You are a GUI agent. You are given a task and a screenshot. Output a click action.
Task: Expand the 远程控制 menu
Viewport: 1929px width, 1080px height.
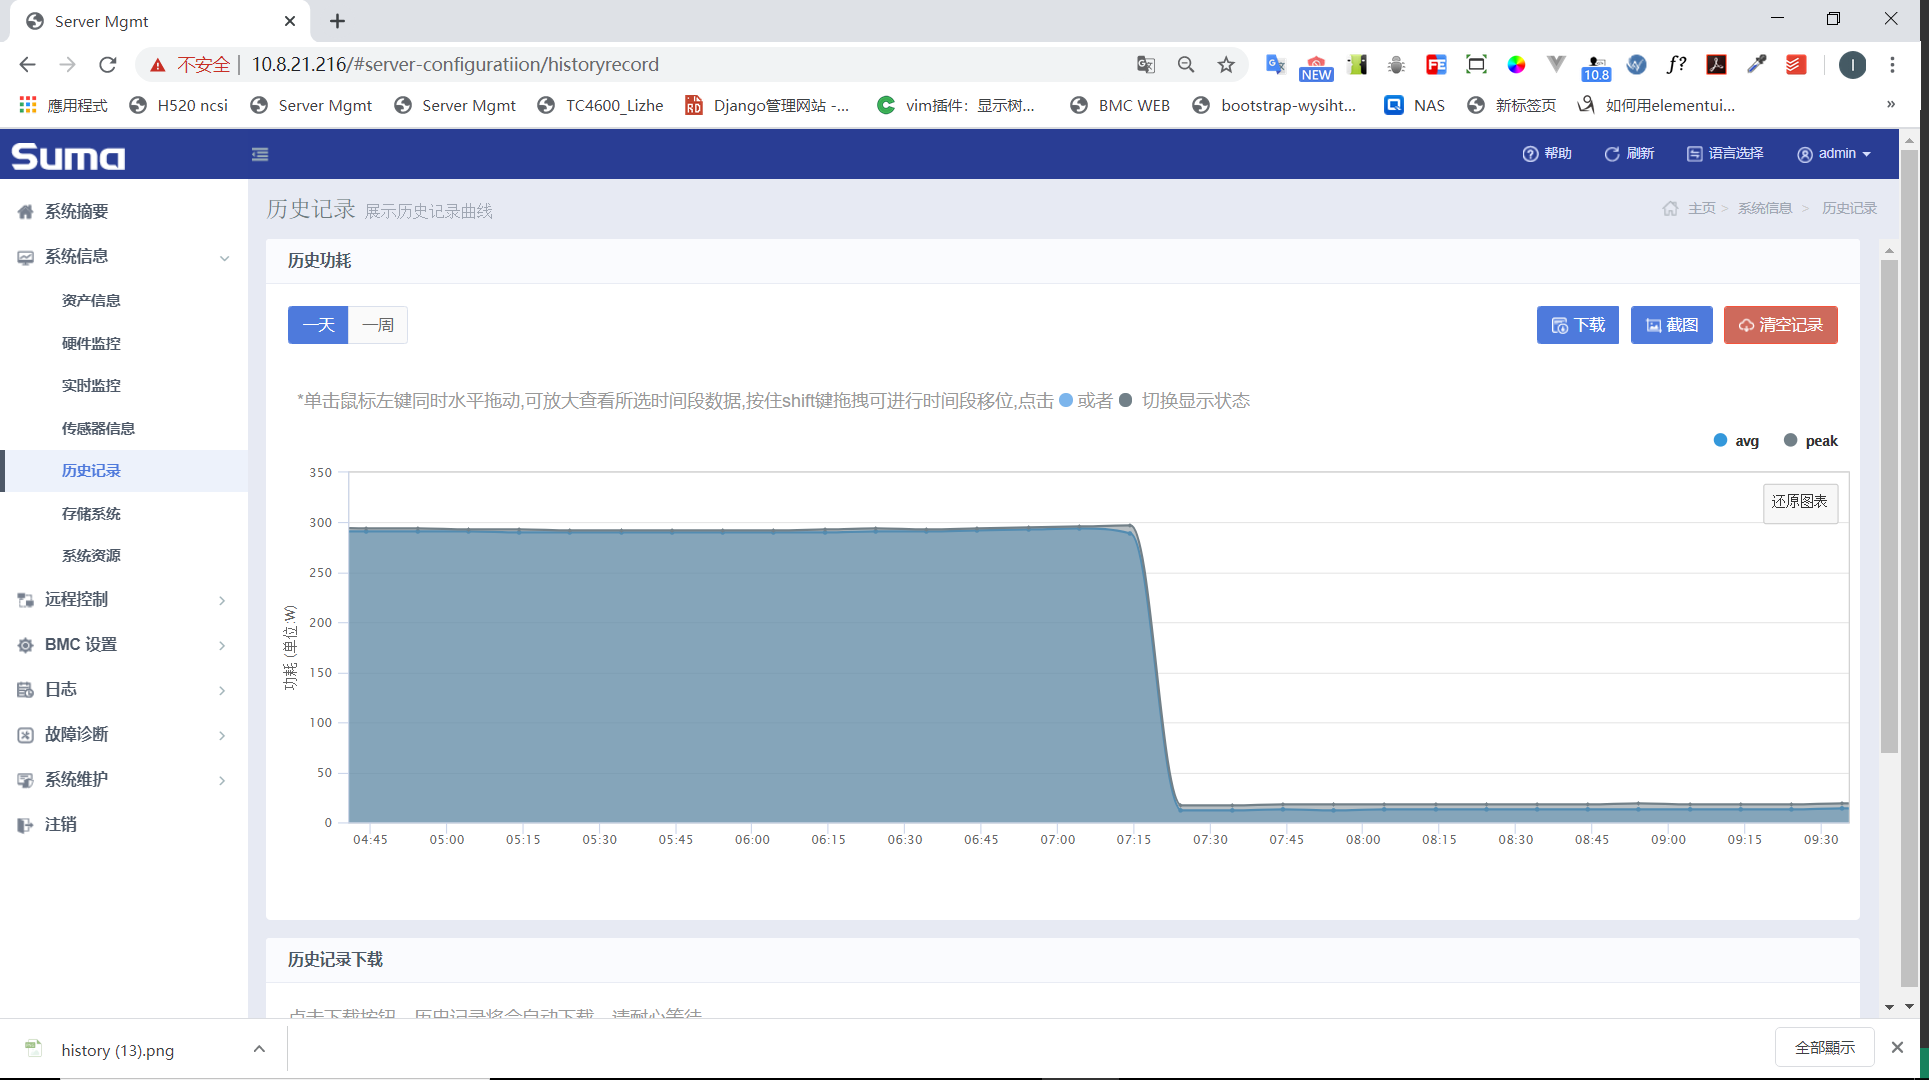pyautogui.click(x=124, y=599)
